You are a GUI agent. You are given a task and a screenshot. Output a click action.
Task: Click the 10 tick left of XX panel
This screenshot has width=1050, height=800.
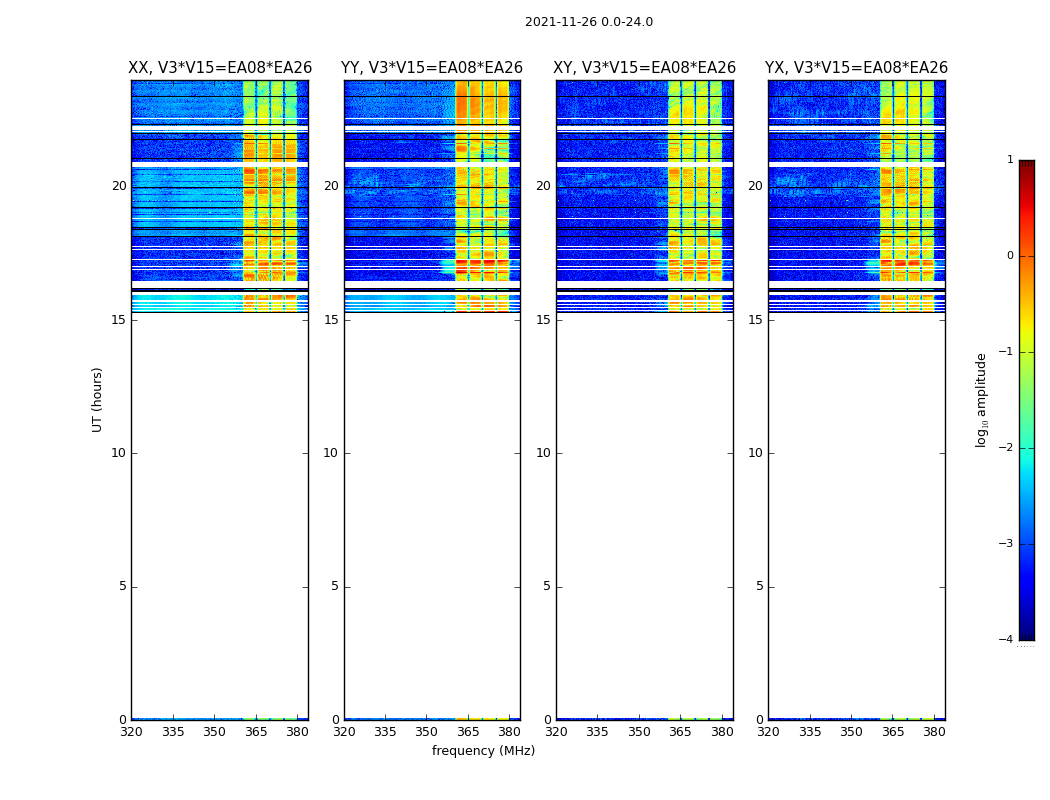(x=118, y=453)
